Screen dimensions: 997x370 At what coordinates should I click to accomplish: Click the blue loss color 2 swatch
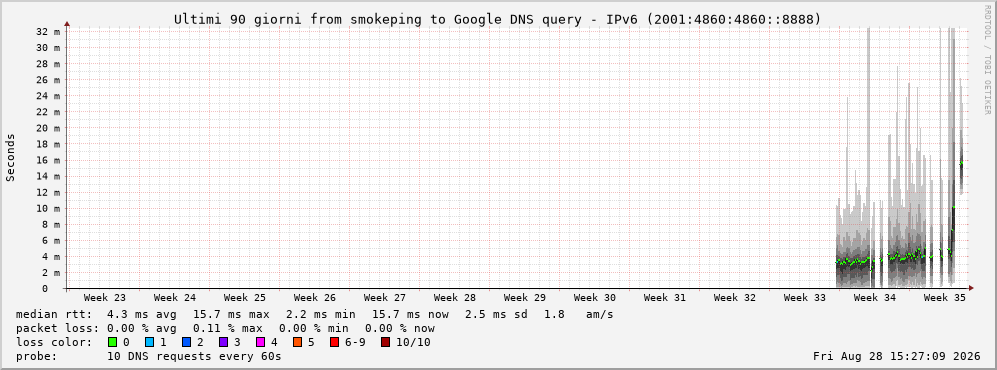point(186,343)
